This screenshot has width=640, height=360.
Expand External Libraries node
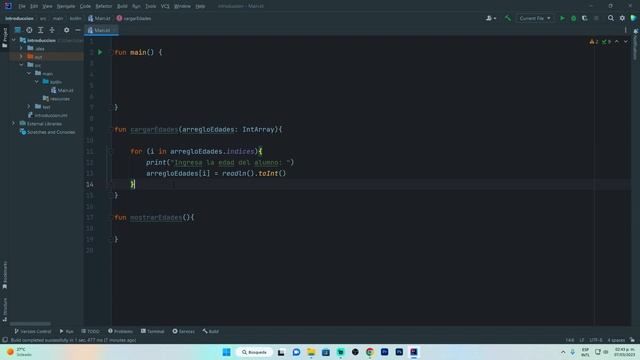(14, 124)
